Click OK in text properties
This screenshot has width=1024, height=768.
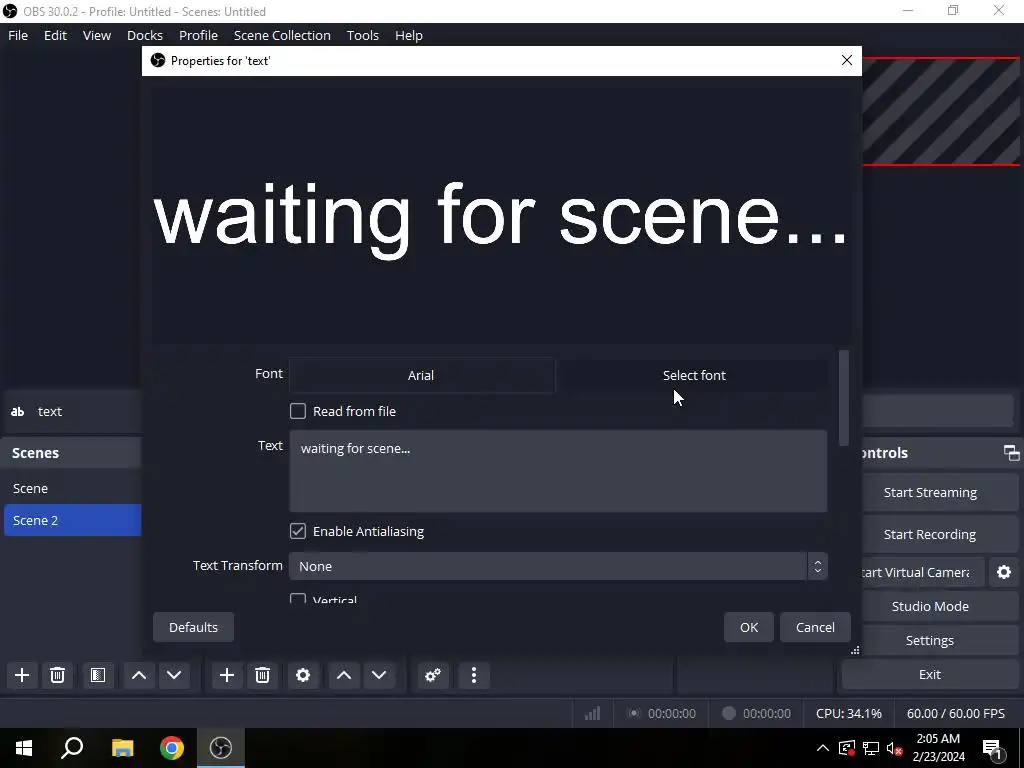tap(749, 627)
